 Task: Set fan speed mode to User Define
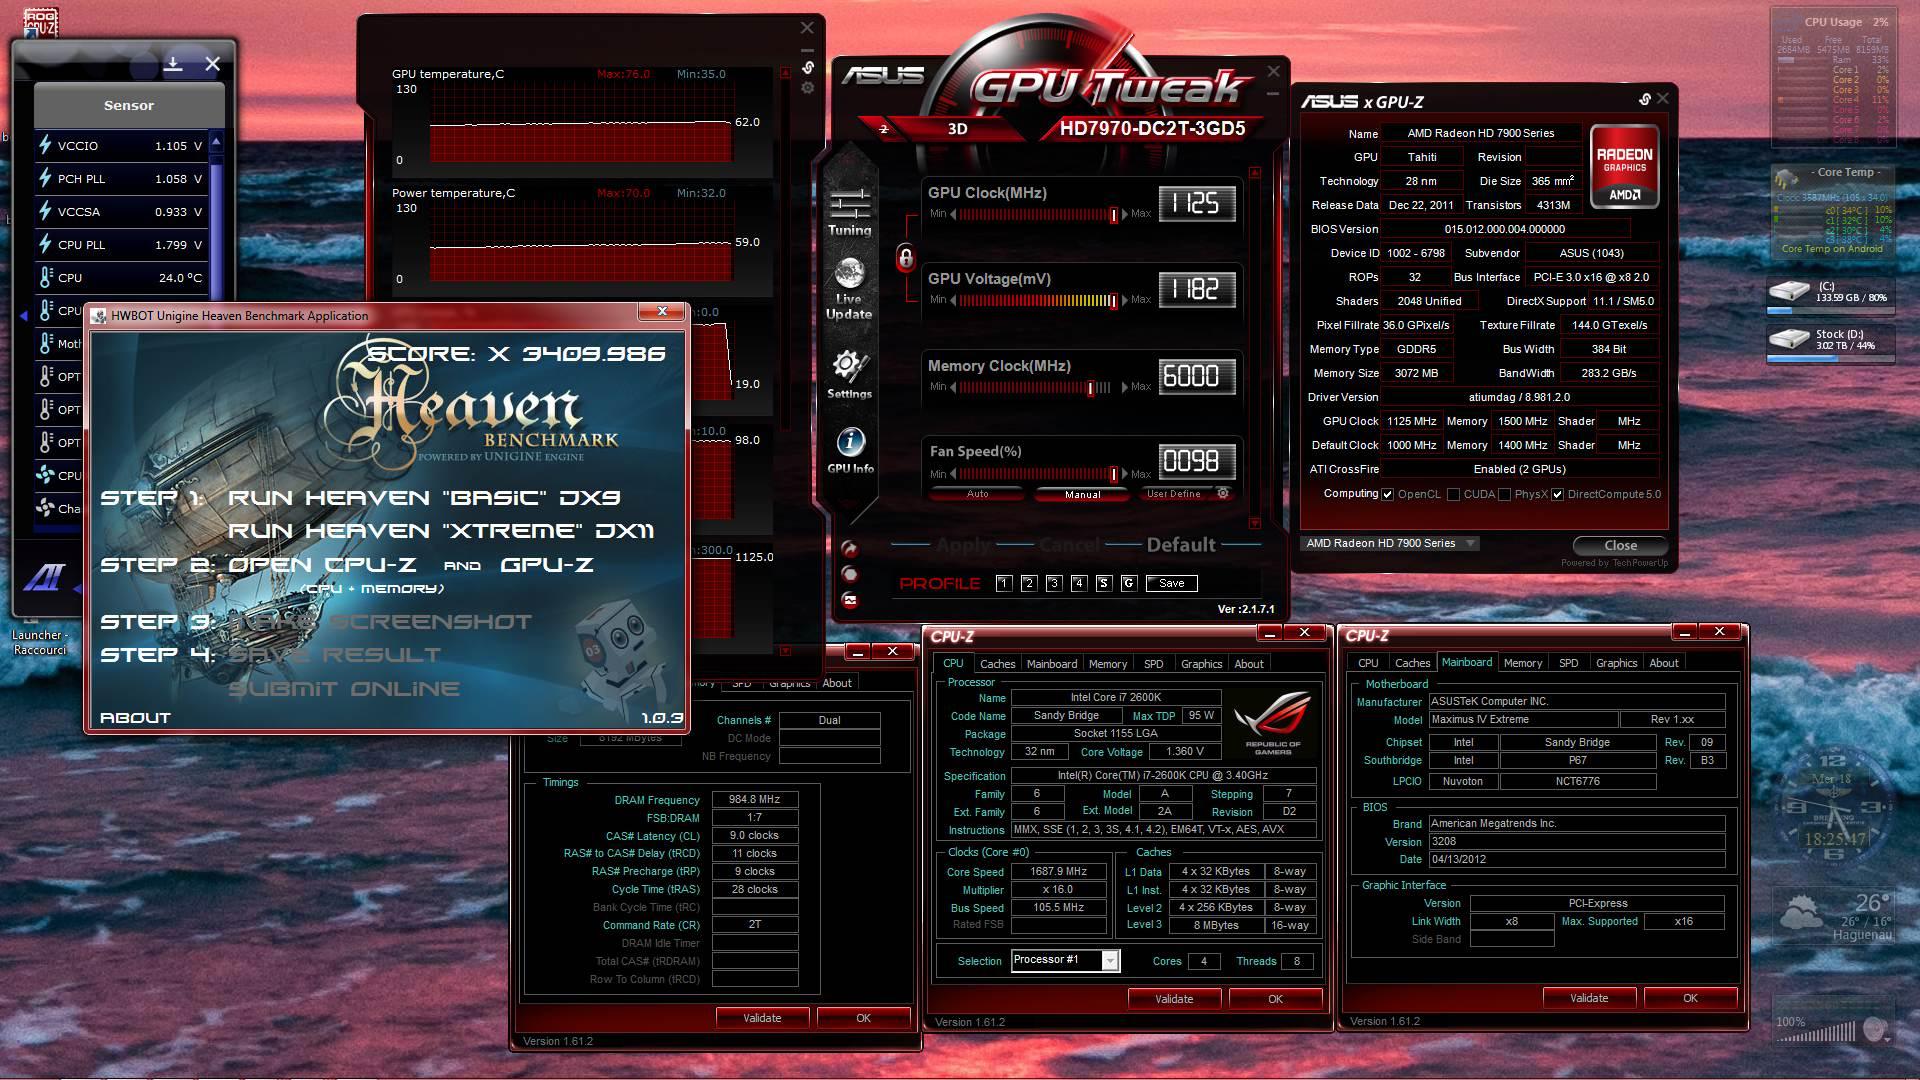click(x=1174, y=494)
